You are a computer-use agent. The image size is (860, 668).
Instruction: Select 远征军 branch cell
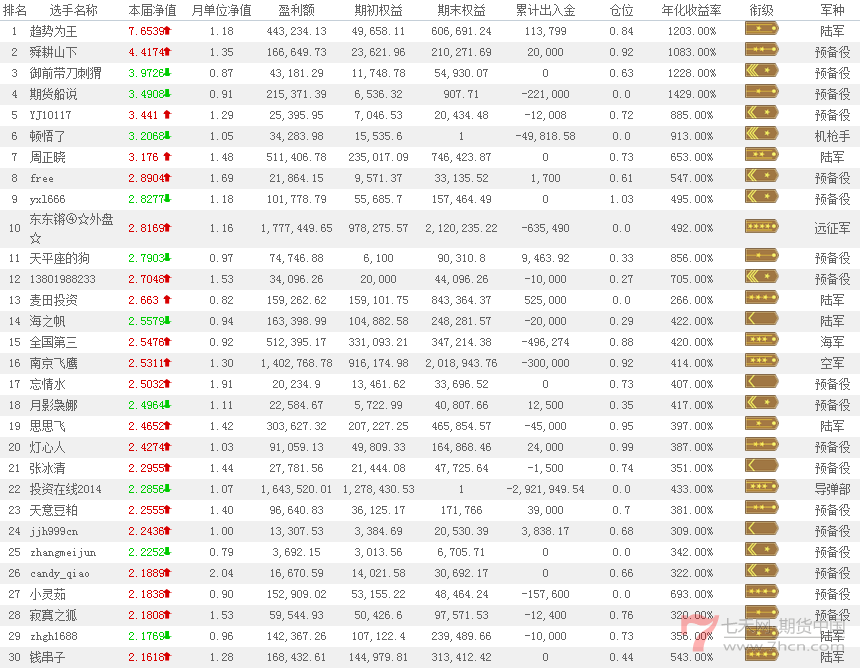click(x=832, y=228)
